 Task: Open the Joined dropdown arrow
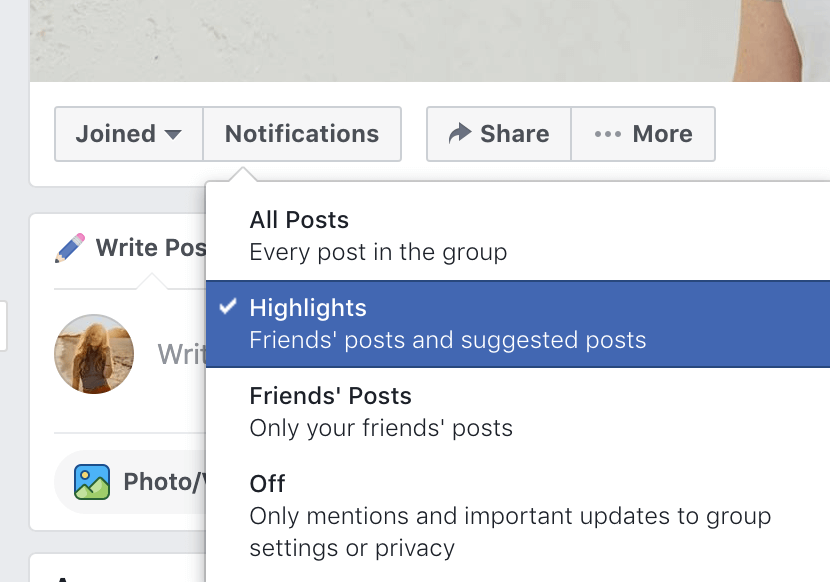point(173,134)
